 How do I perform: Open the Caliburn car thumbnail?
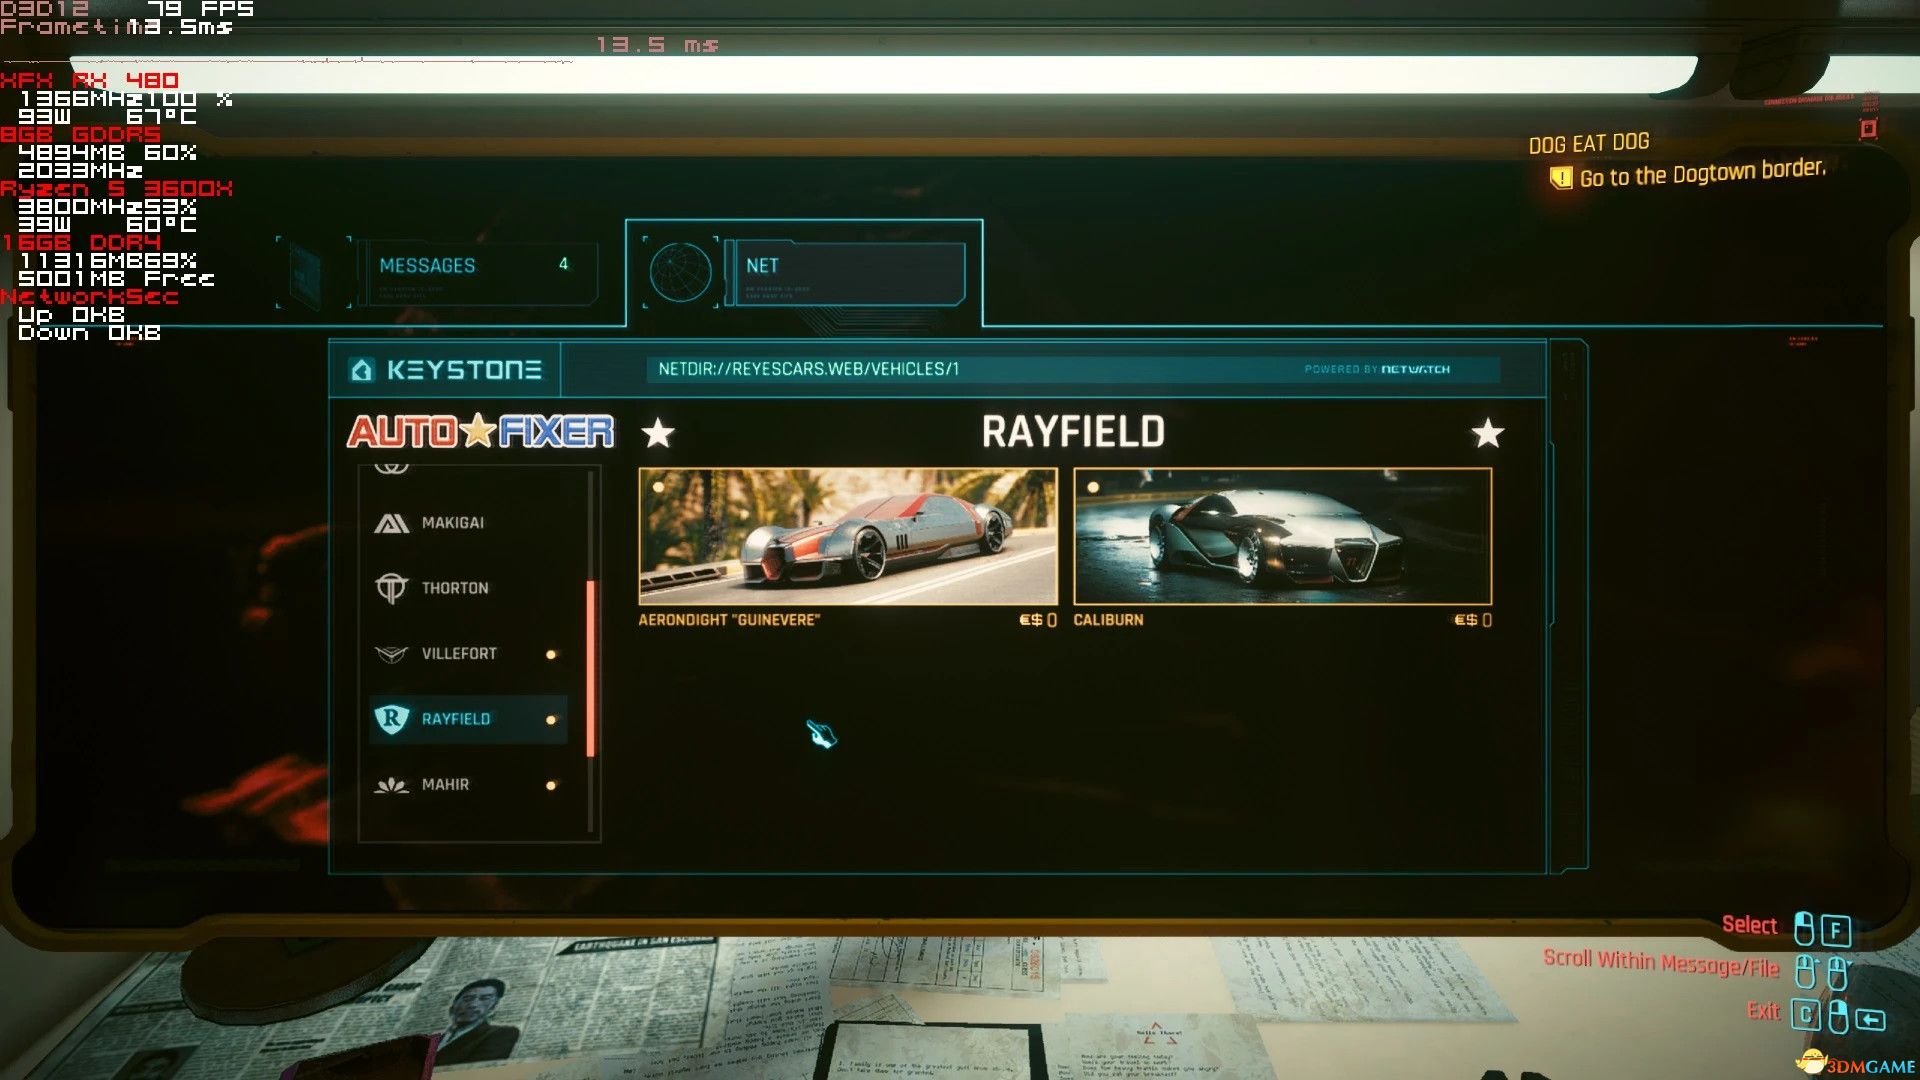(x=1282, y=536)
